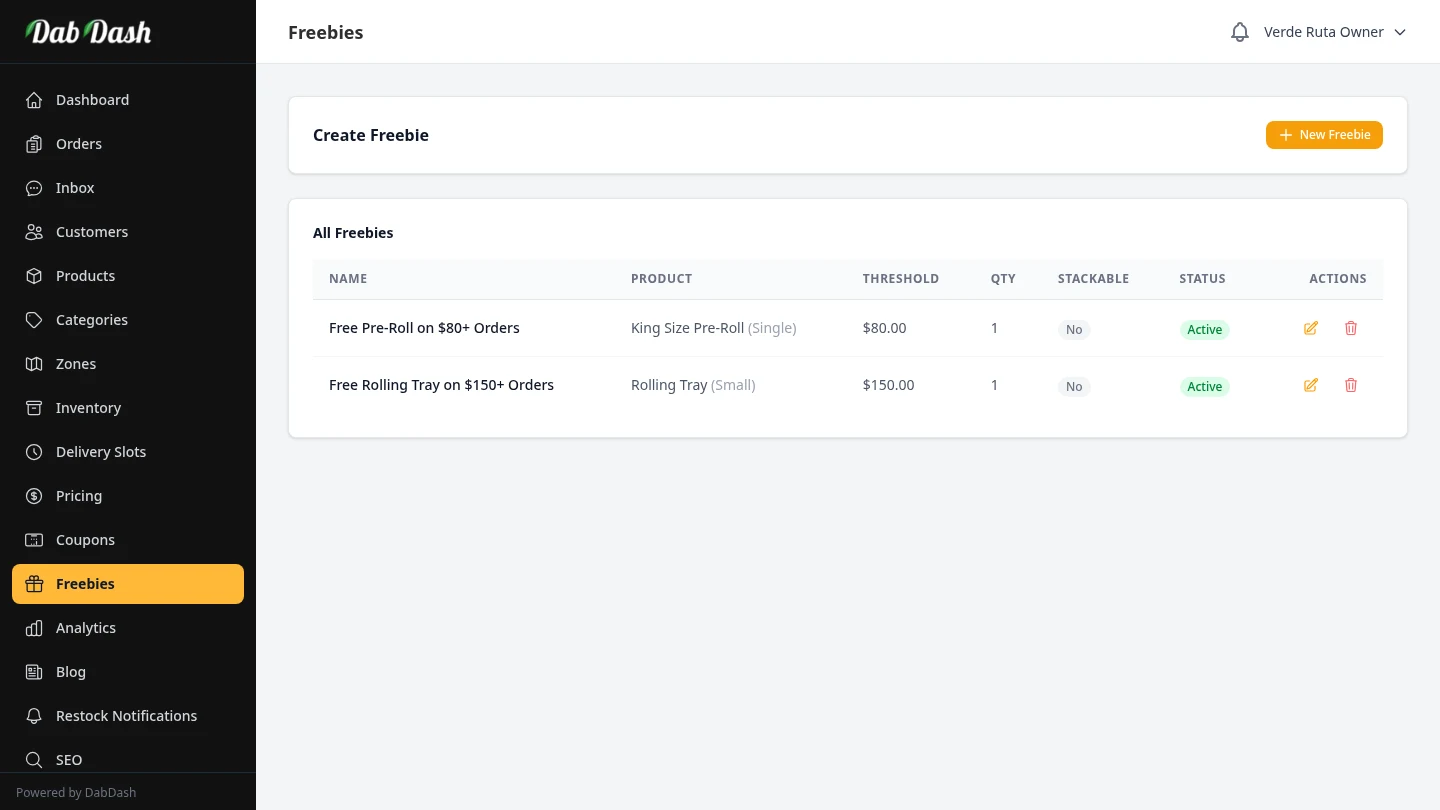This screenshot has height=810, width=1440.
Task: Edit the Free Pre-Roll freebie
Action: [x=1310, y=328]
